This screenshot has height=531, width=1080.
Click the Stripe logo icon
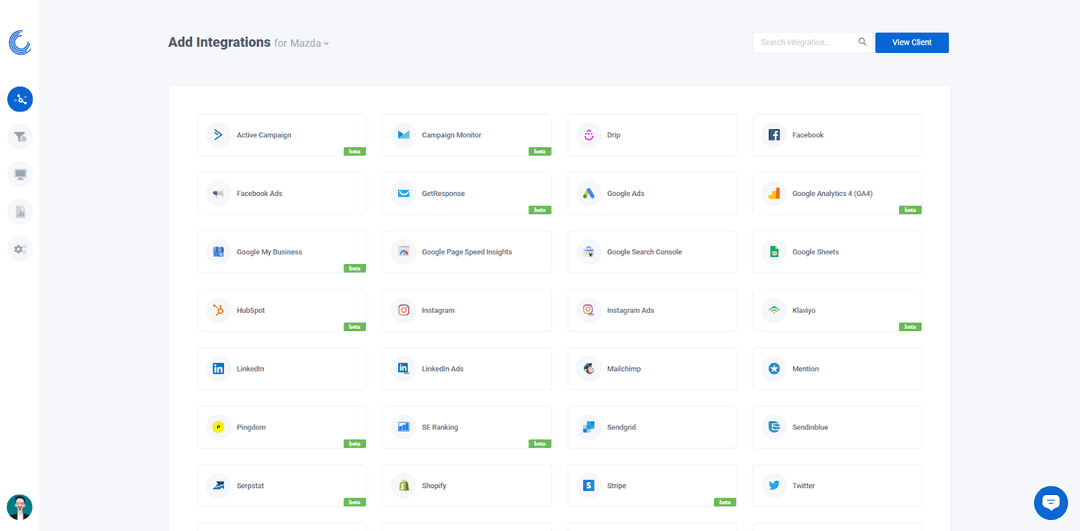click(x=589, y=486)
